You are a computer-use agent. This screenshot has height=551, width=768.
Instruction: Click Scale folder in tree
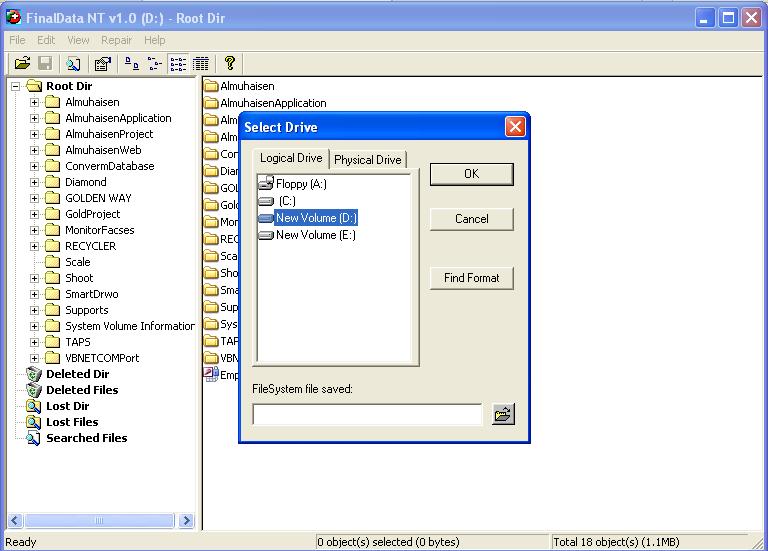pyautogui.click(x=68, y=262)
